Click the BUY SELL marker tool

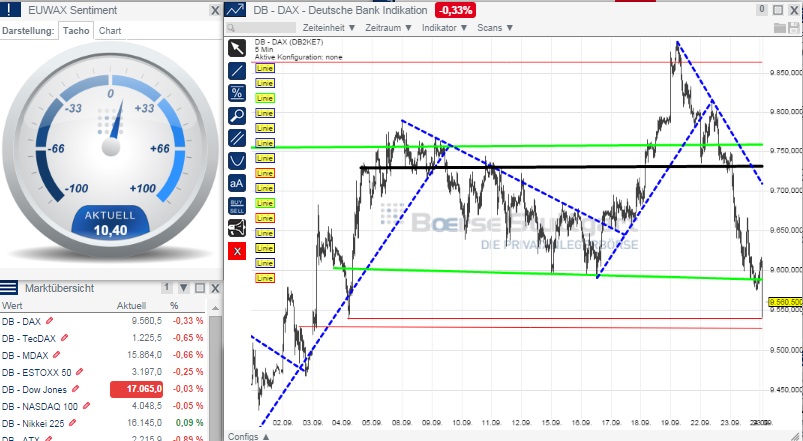point(237,206)
